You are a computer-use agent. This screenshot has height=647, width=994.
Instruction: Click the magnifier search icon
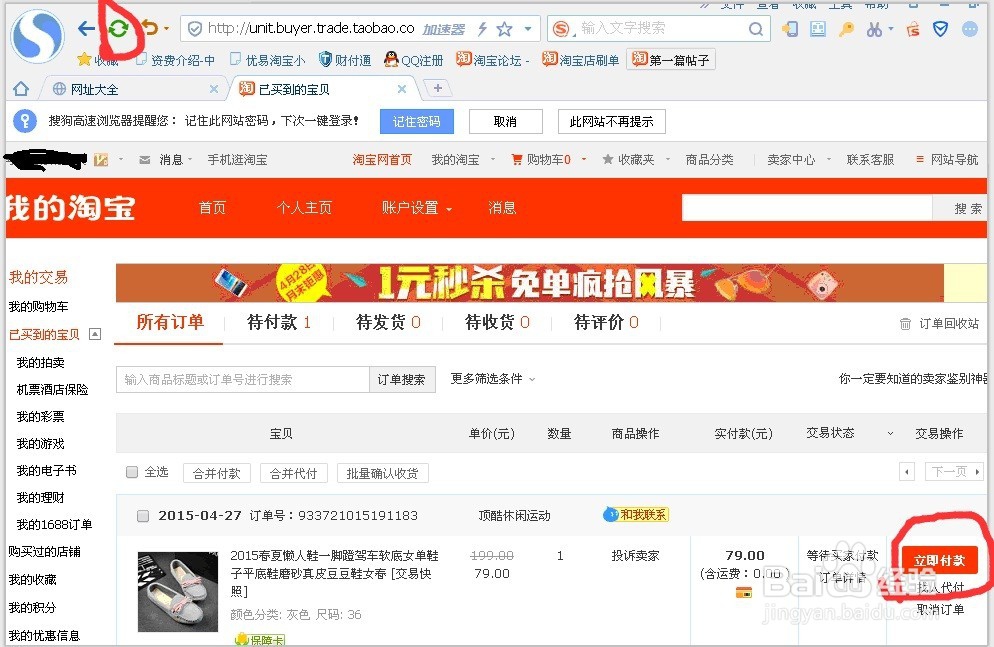pos(756,29)
